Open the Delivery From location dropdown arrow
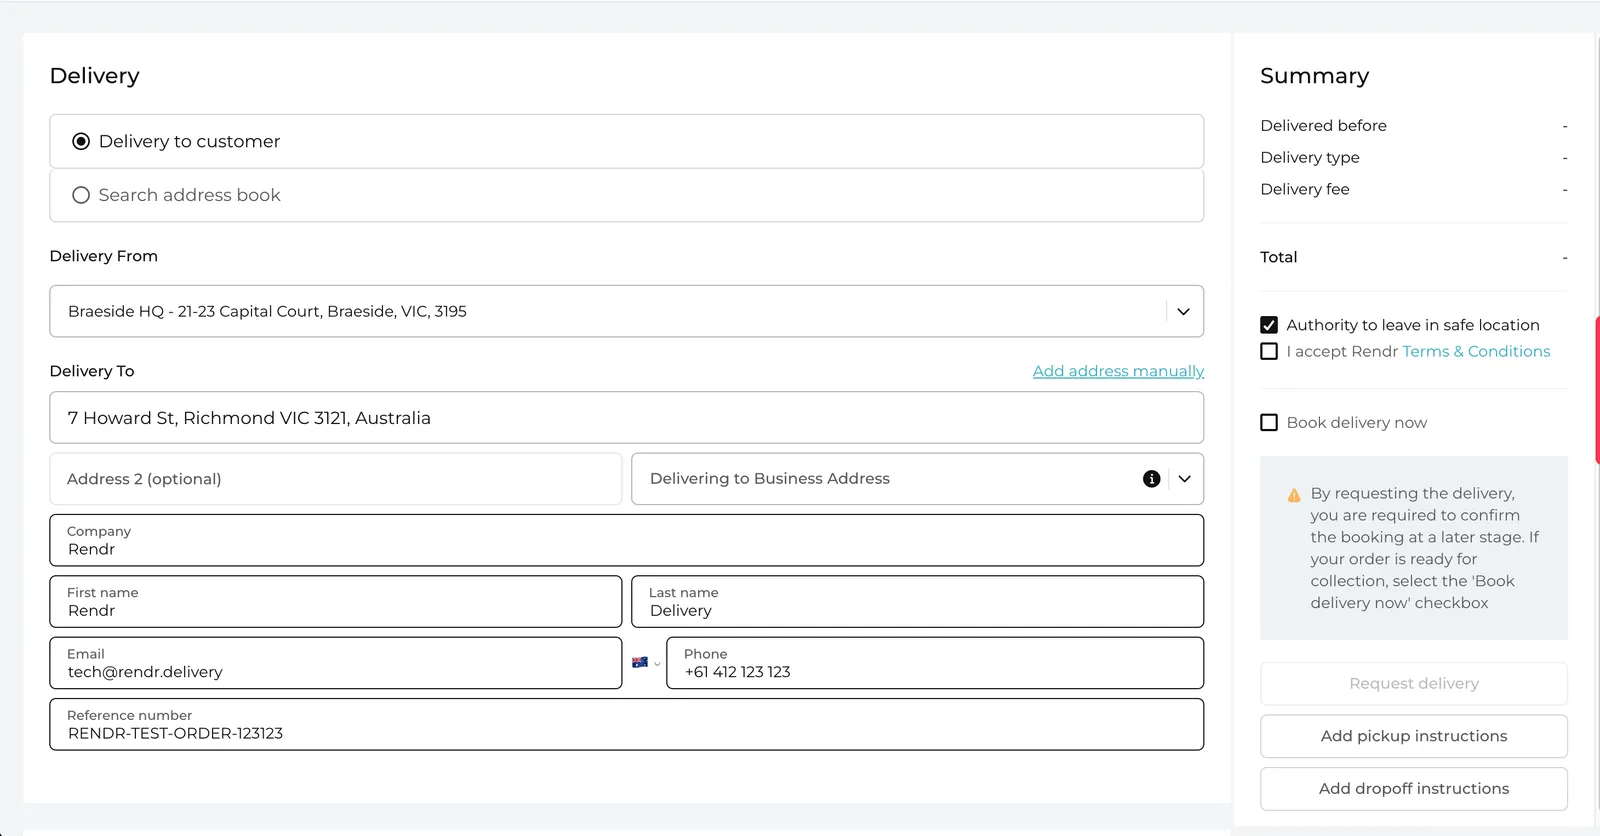Viewport: 1600px width, 836px height. (x=1183, y=311)
